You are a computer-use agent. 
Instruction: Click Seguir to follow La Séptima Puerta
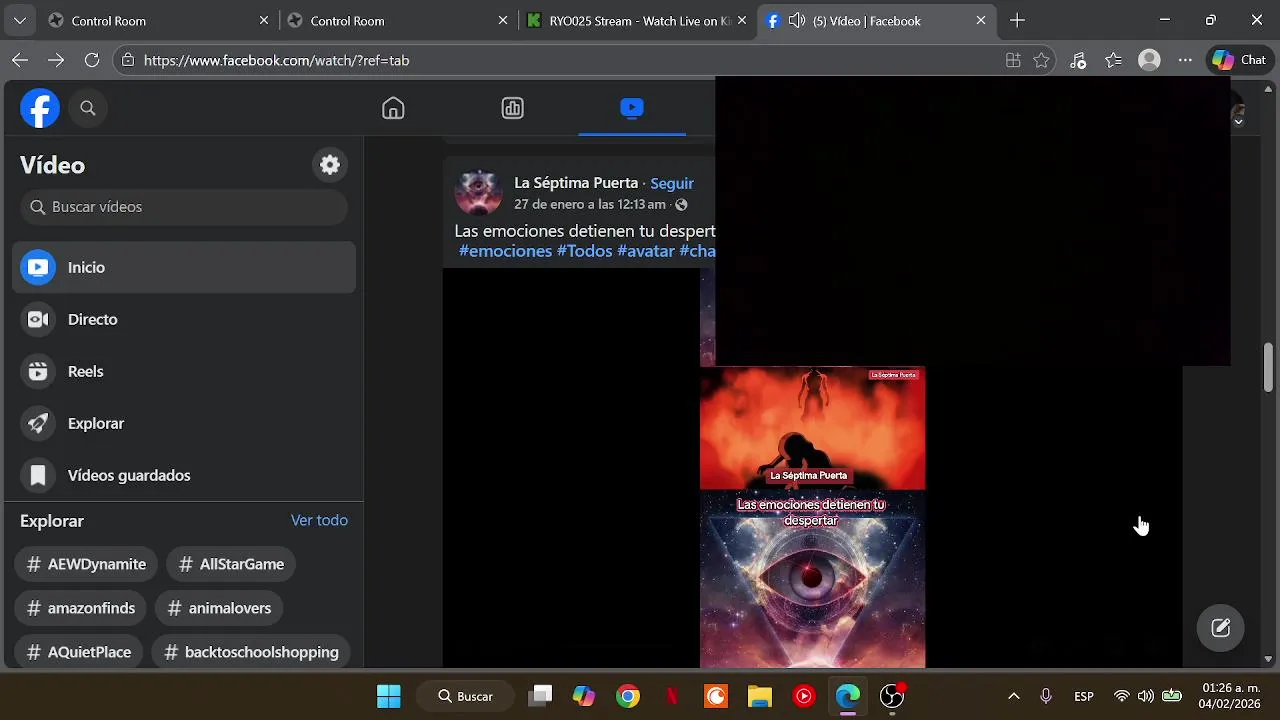coord(672,183)
